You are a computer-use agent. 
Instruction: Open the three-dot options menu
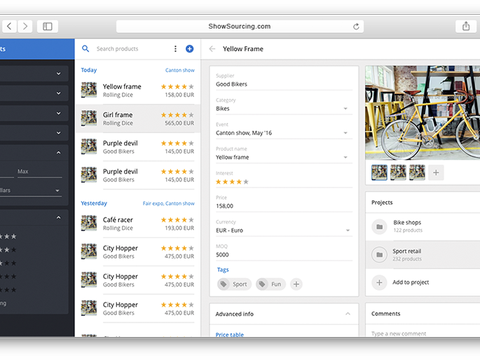175,49
